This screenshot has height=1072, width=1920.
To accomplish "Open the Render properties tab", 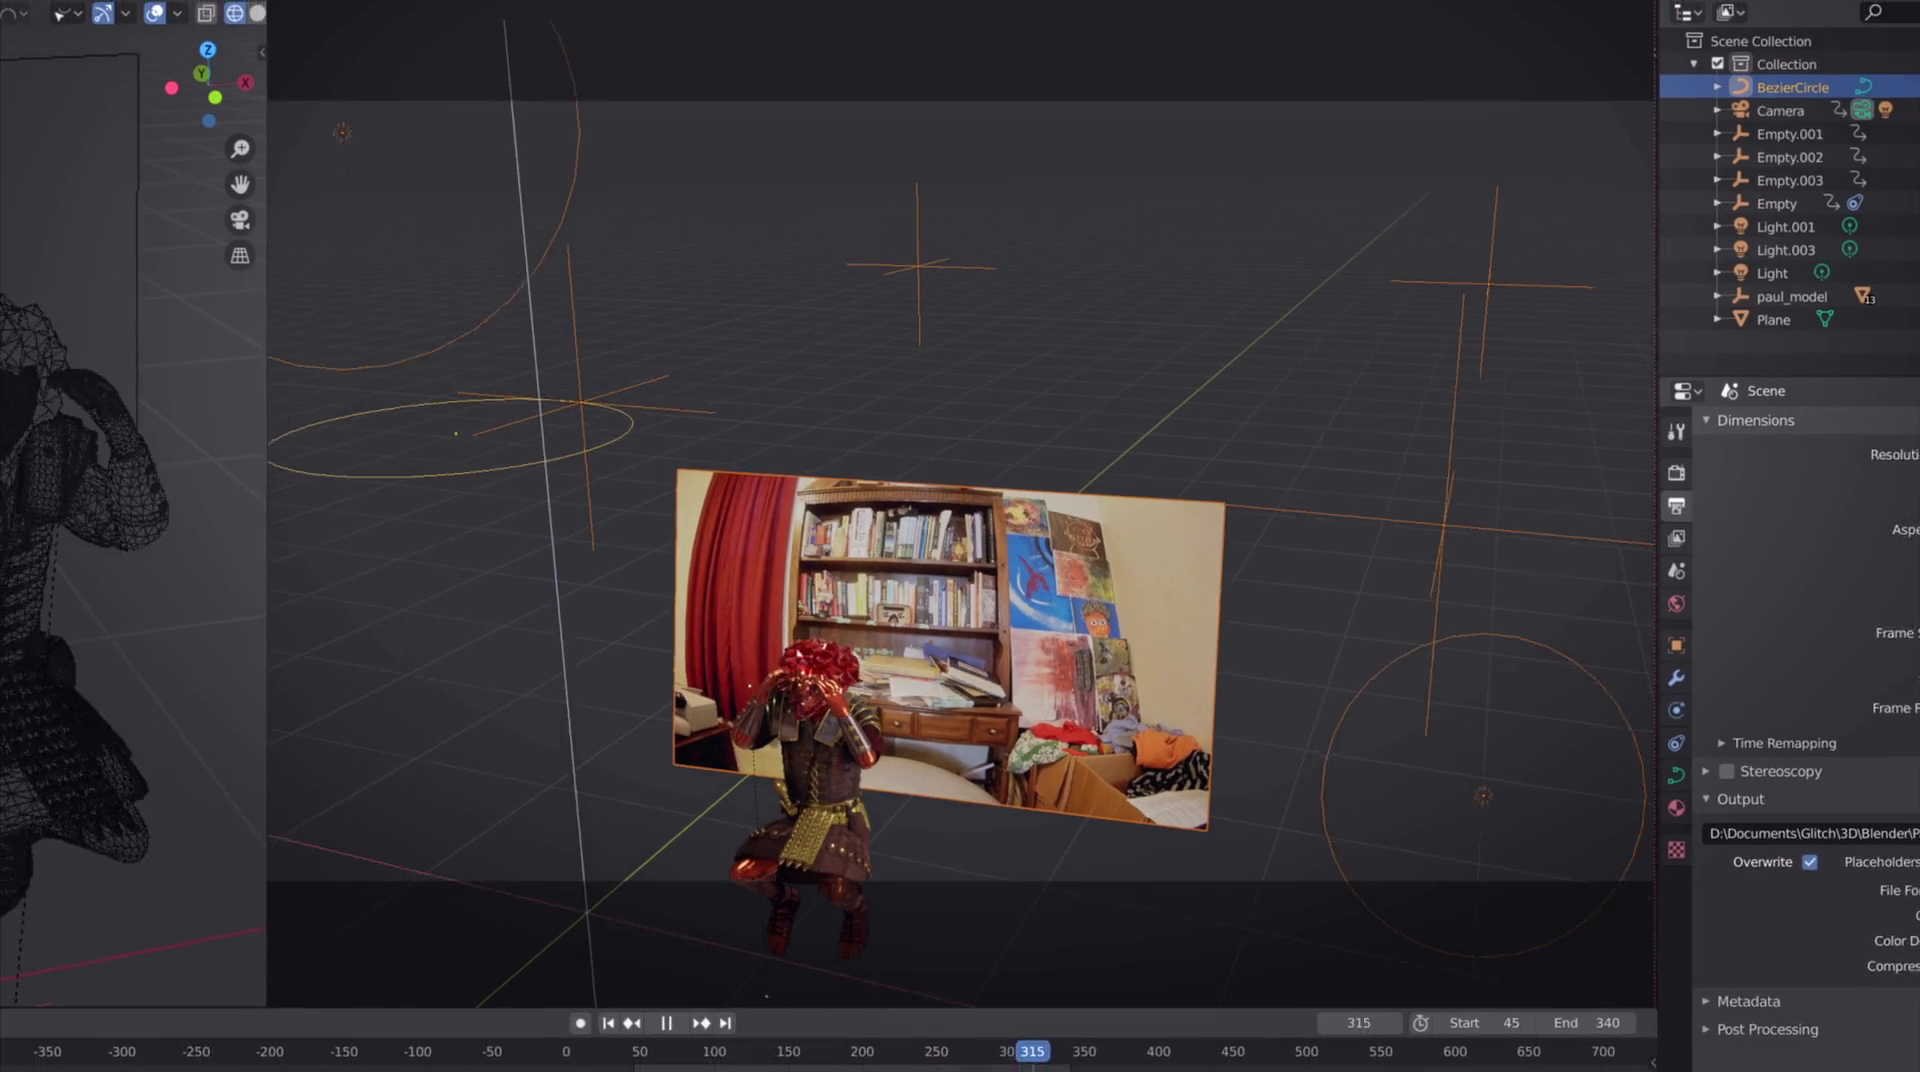I will pos(1677,473).
